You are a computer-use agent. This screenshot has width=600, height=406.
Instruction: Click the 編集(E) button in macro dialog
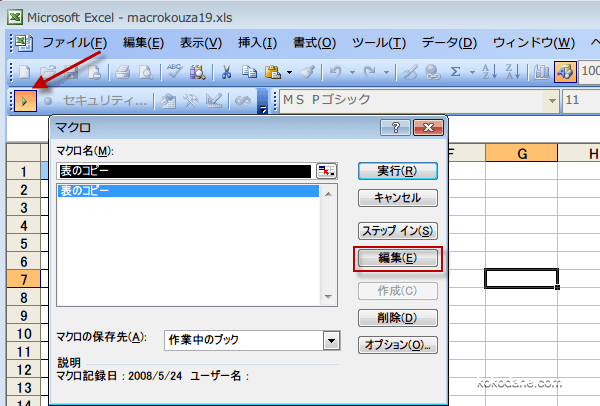tap(398, 258)
